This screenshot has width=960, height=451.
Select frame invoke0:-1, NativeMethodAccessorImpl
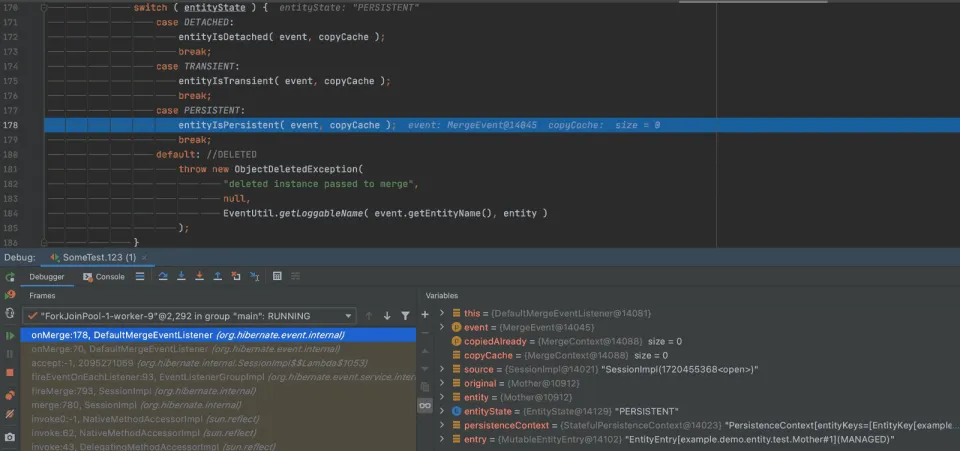pyautogui.click(x=218, y=419)
